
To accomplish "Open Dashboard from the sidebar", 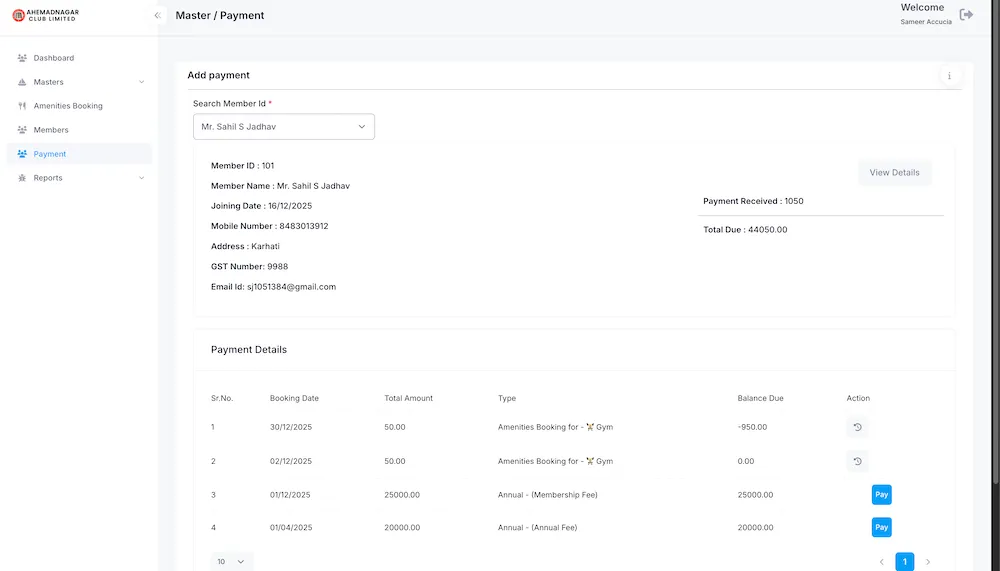I will [x=79, y=58].
